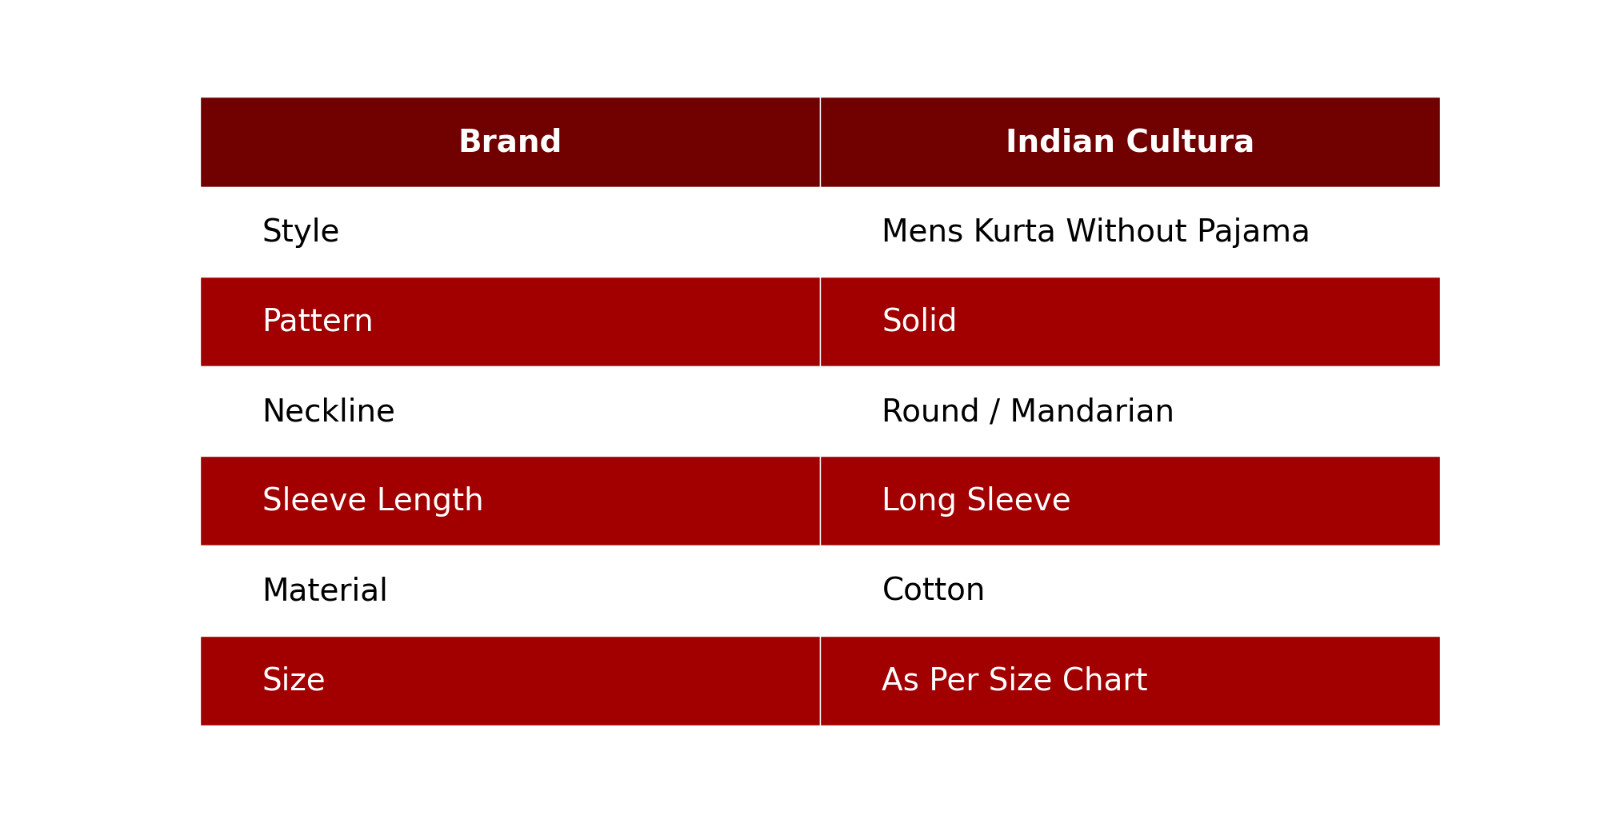This screenshot has width=1600, height=815.
Task: Click Mens Kurta Without Pajama text
Action: coord(1094,231)
